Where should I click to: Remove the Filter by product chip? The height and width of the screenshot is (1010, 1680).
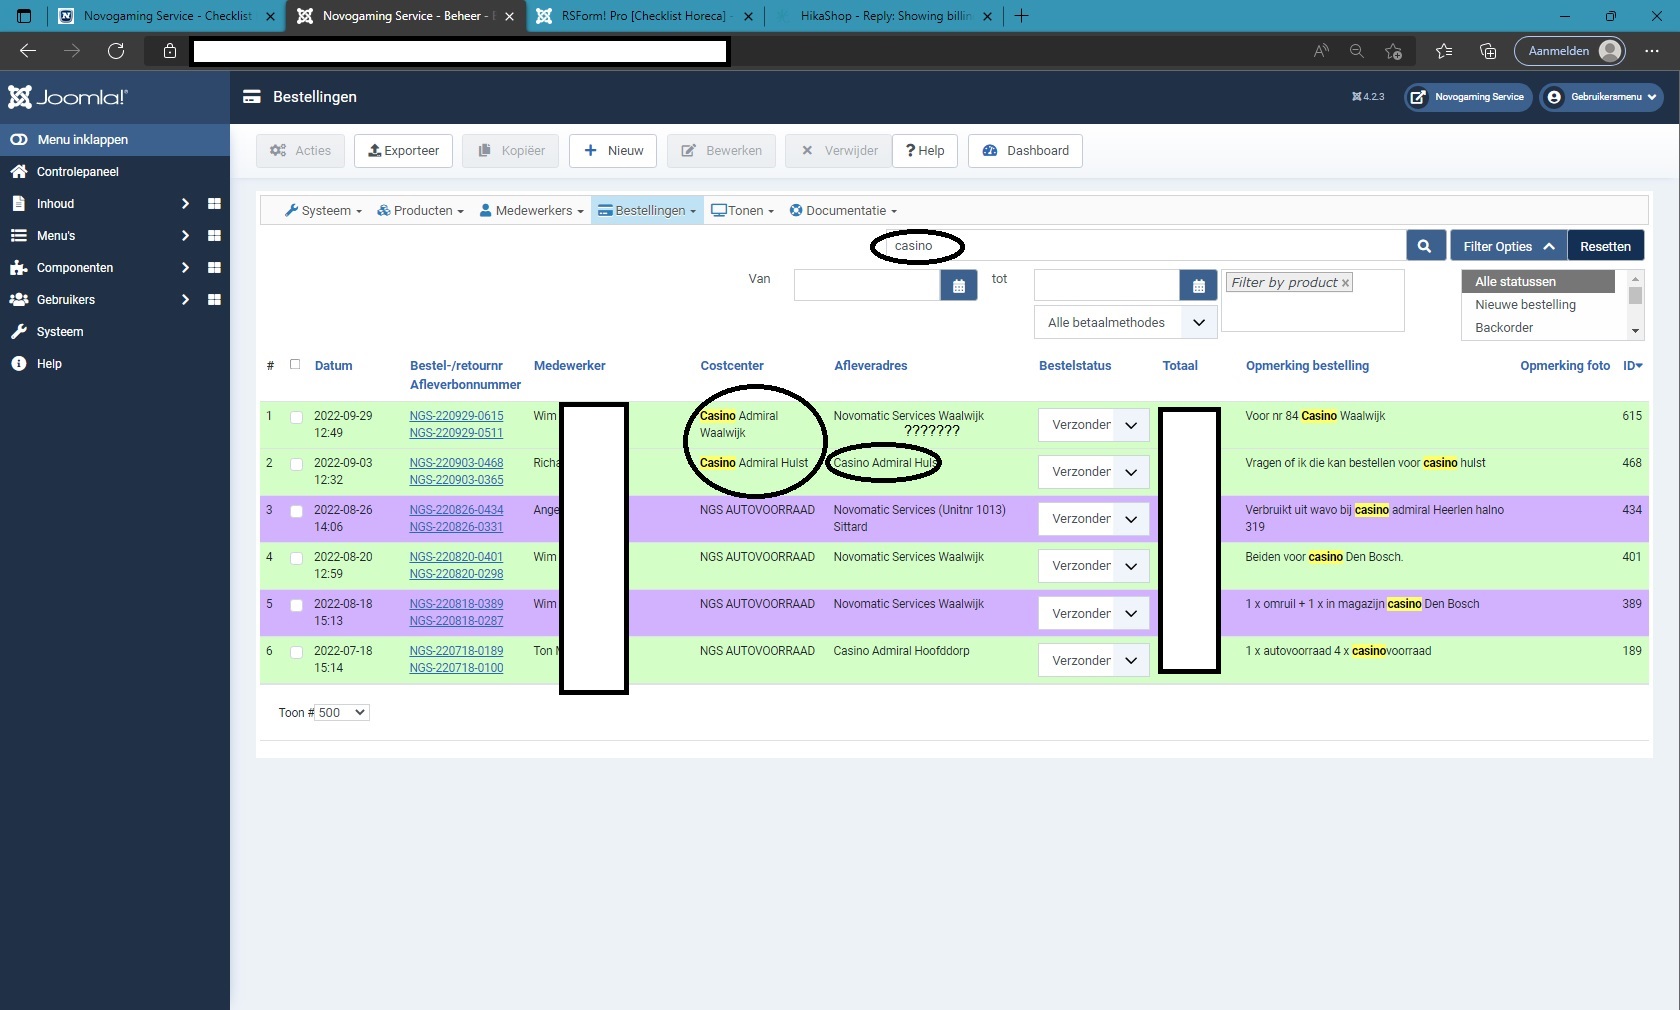point(1345,283)
